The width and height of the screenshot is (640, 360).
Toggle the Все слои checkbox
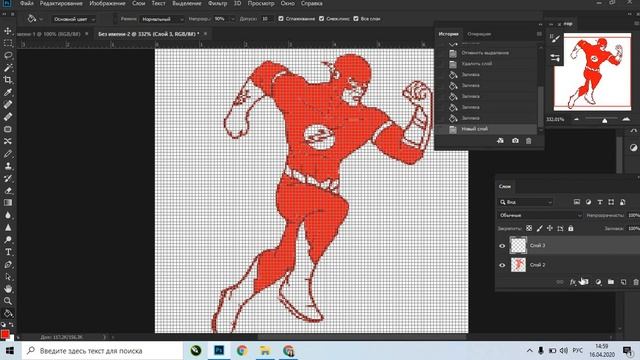tap(356, 19)
